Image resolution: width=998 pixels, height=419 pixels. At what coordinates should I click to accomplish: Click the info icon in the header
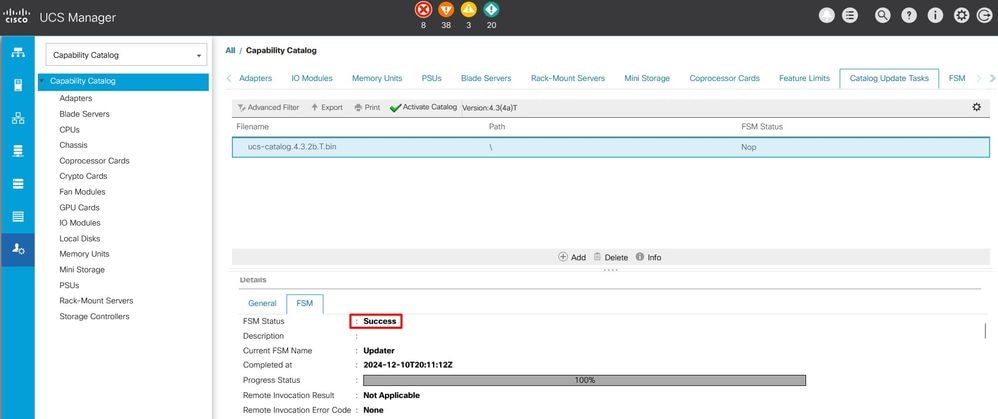tap(935, 17)
